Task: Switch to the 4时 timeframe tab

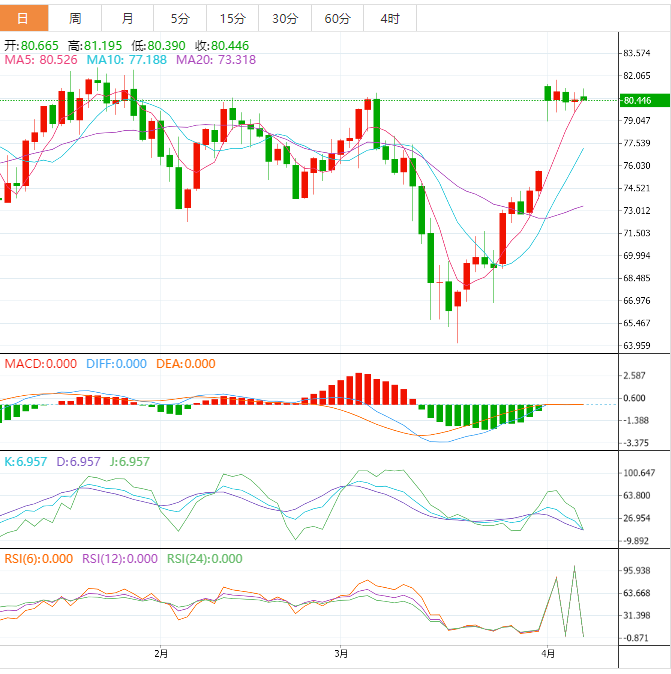Action: click(390, 19)
